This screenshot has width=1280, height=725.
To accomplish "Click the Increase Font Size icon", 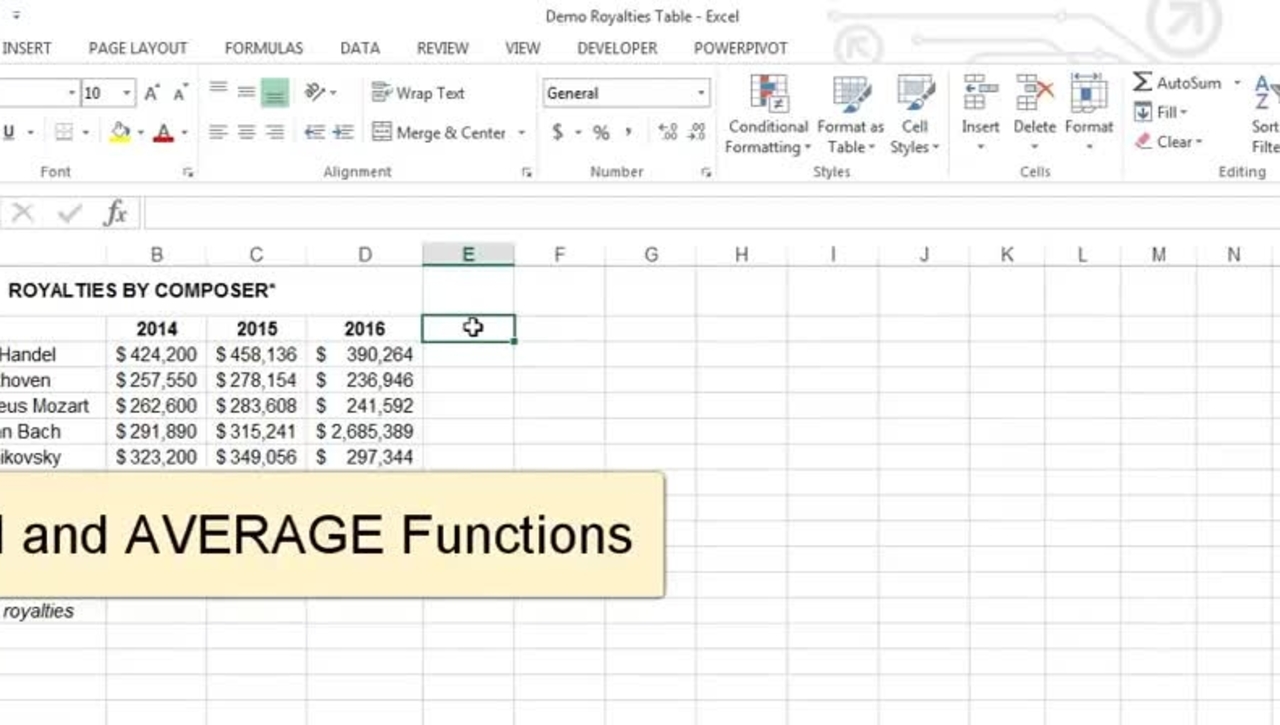I will click(153, 93).
